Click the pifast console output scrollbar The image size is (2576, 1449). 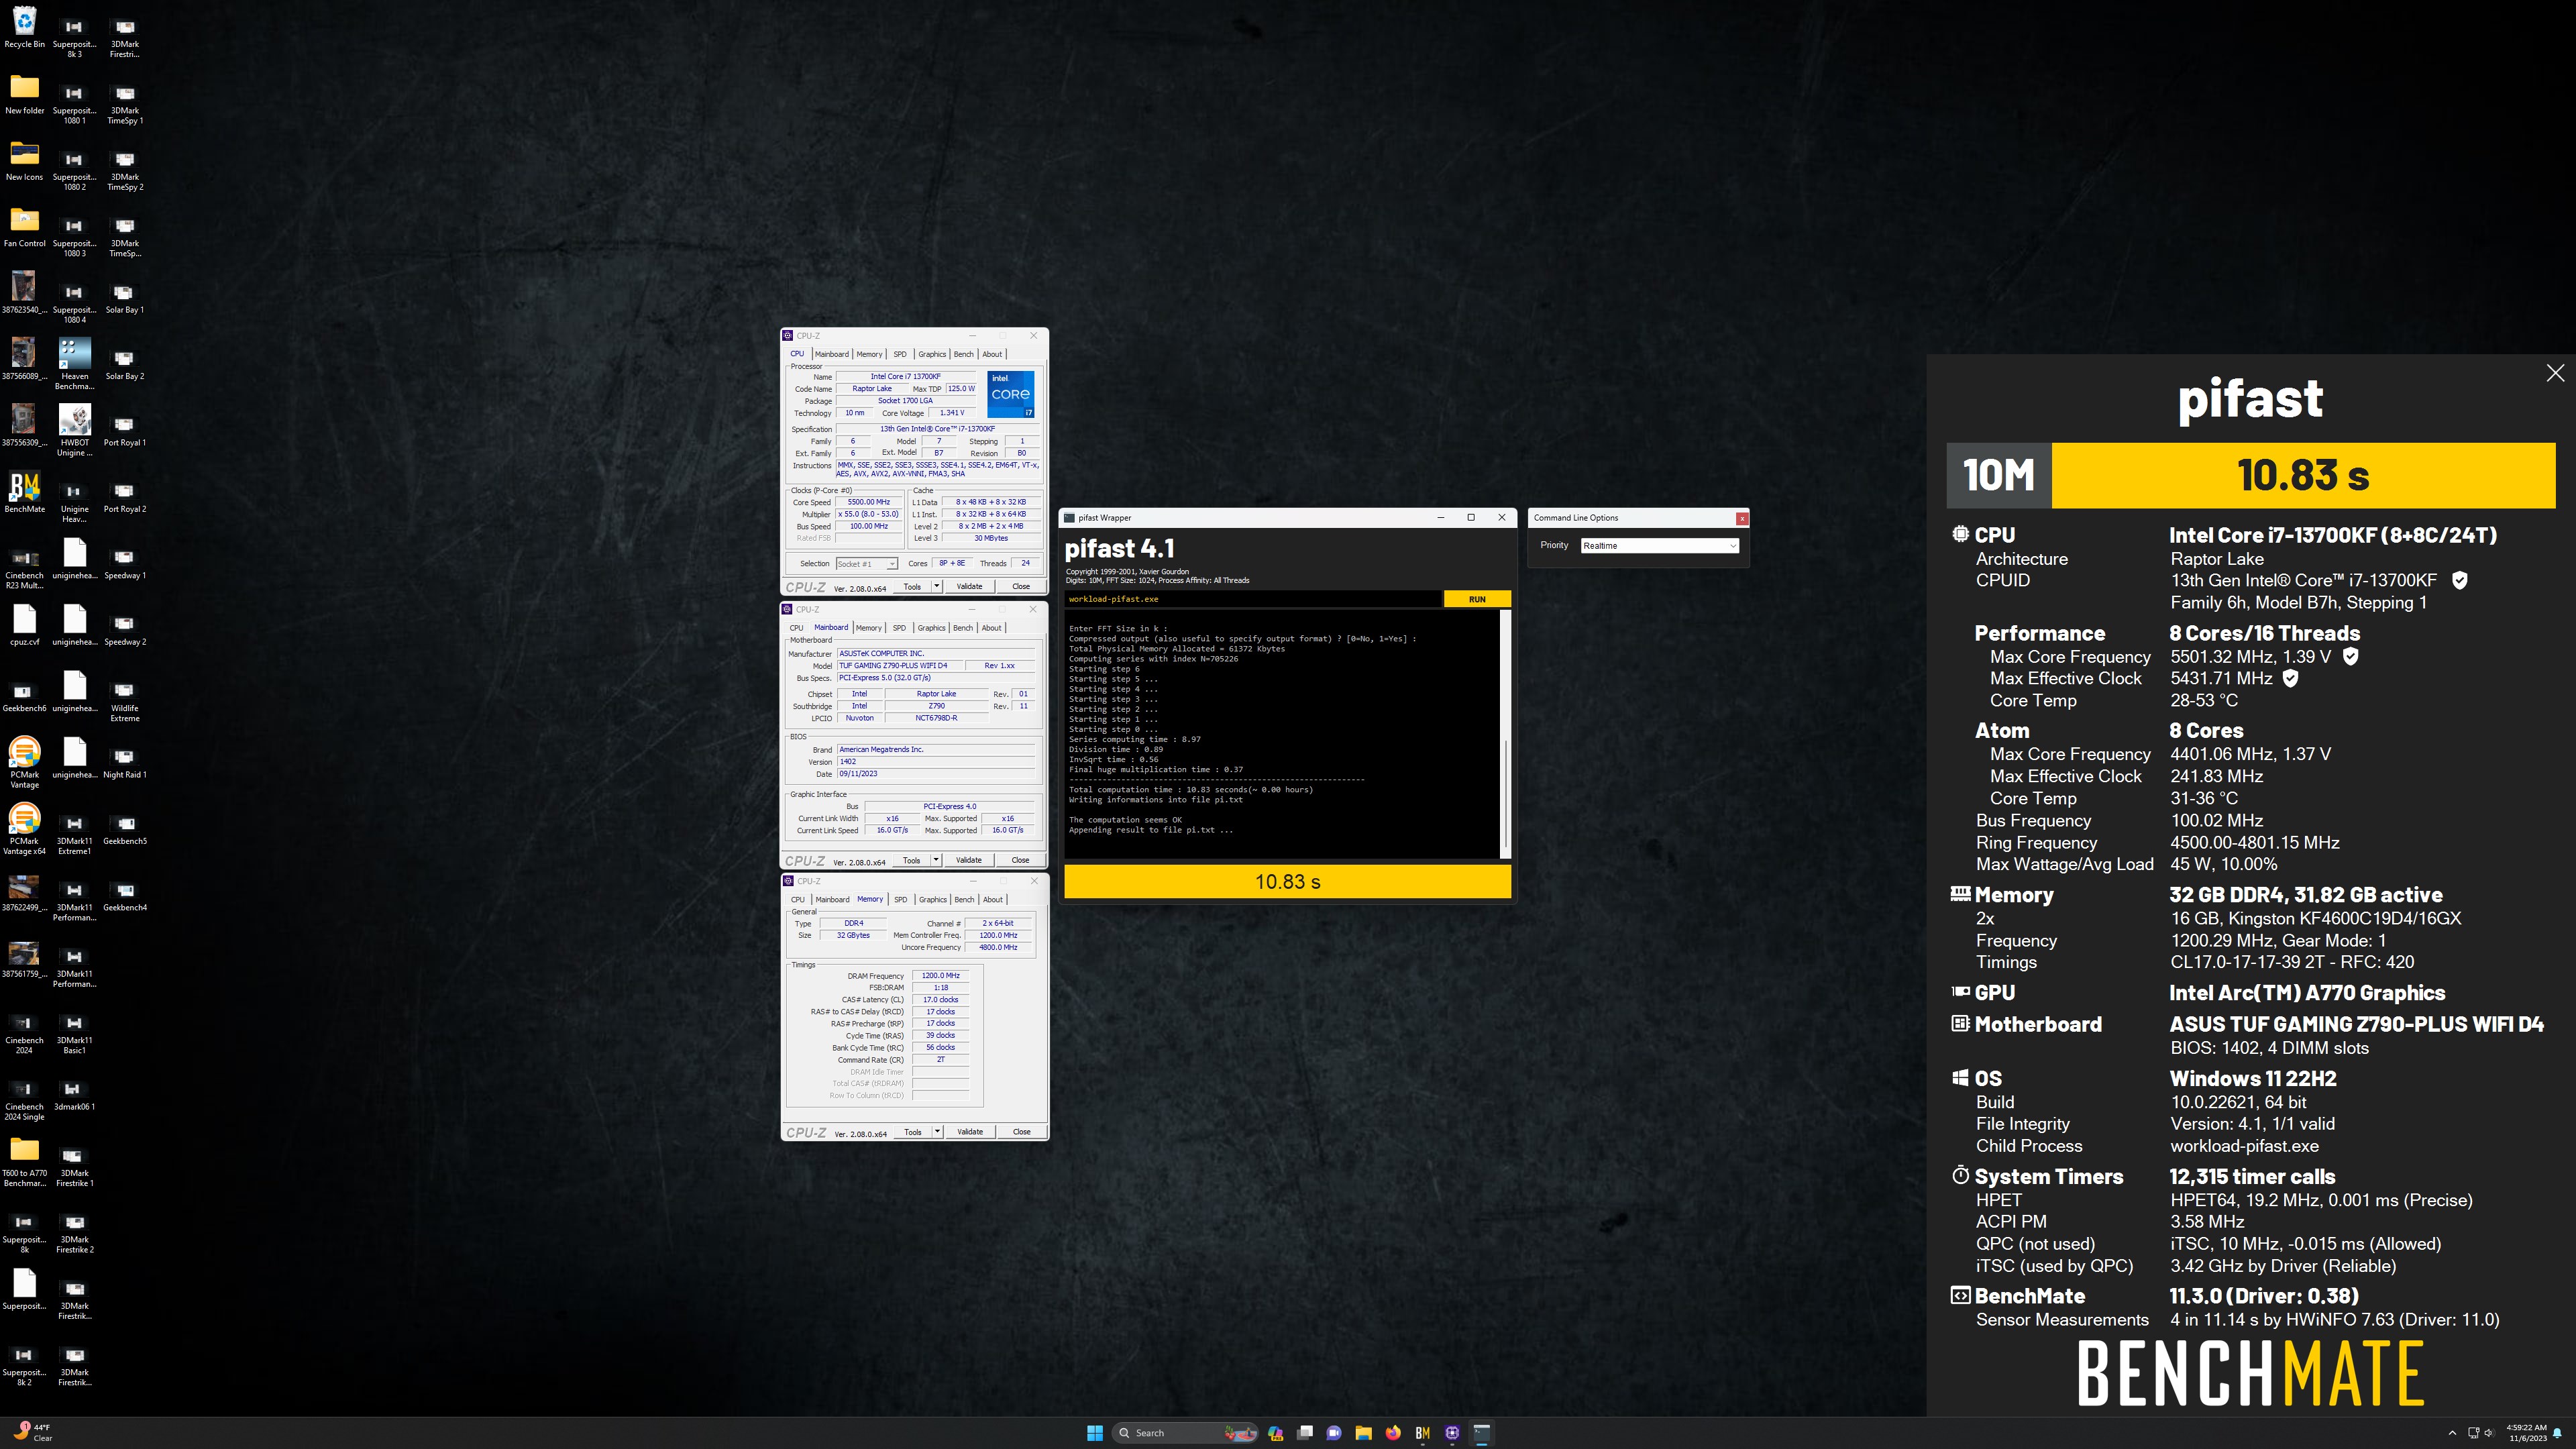tap(1506, 733)
